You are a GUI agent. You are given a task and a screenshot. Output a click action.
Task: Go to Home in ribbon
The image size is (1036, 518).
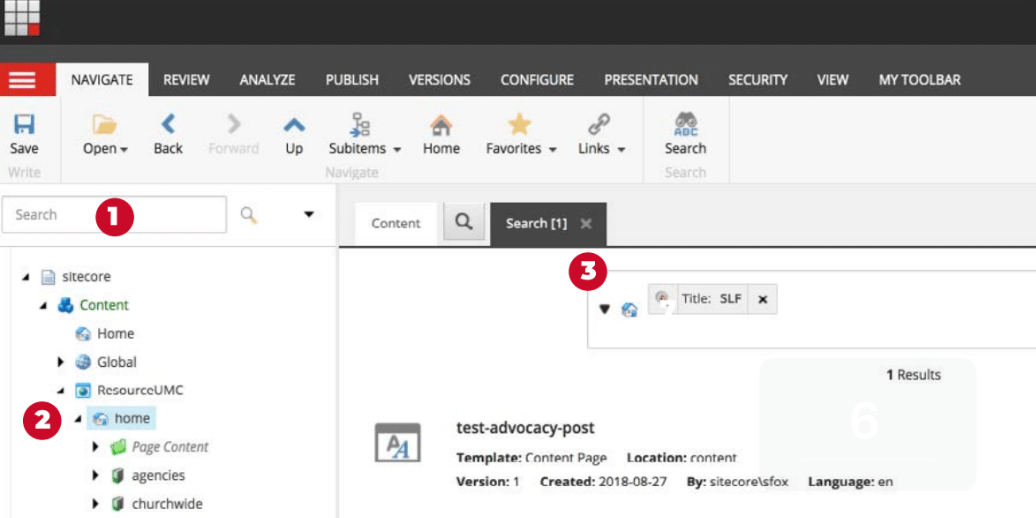(x=441, y=125)
